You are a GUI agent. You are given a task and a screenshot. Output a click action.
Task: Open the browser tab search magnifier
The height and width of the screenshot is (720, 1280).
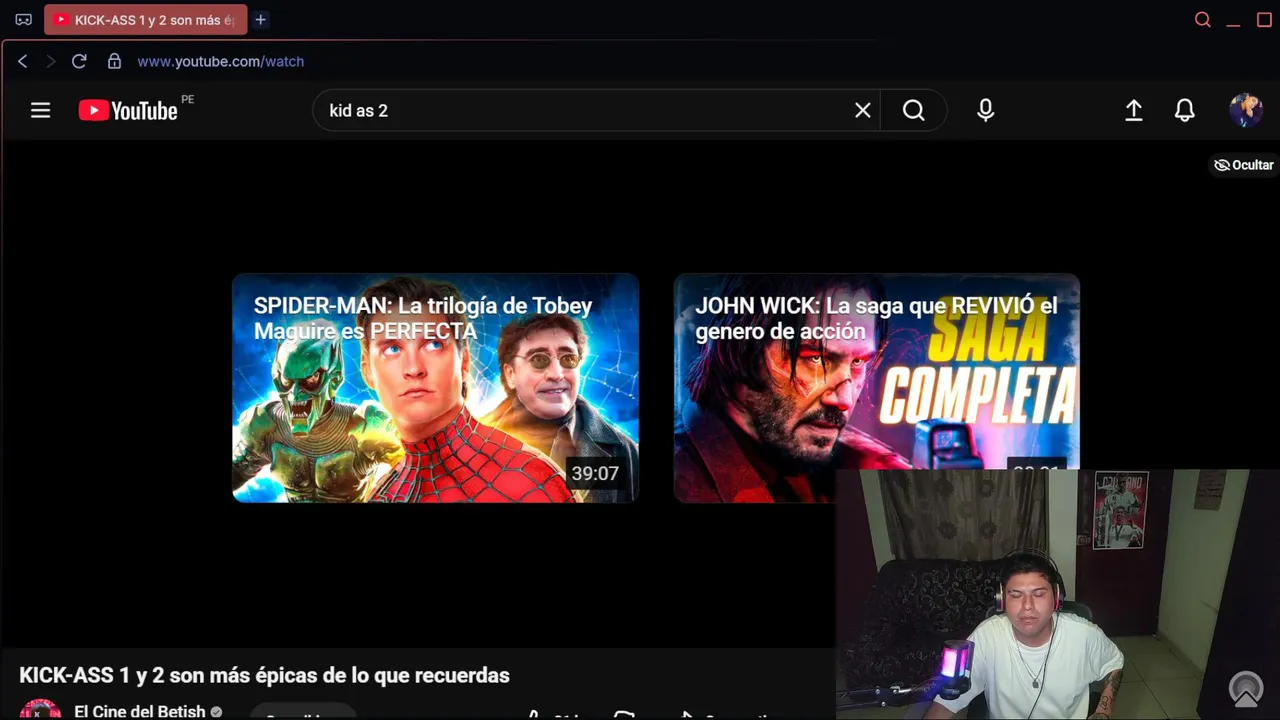(1203, 20)
